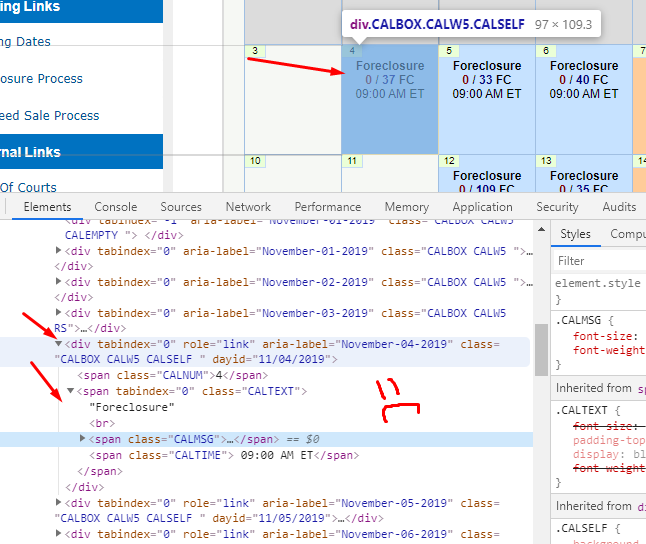Open the Dates sidebar link
Image resolution: width=646 pixels, height=544 pixels.
(x=25, y=42)
